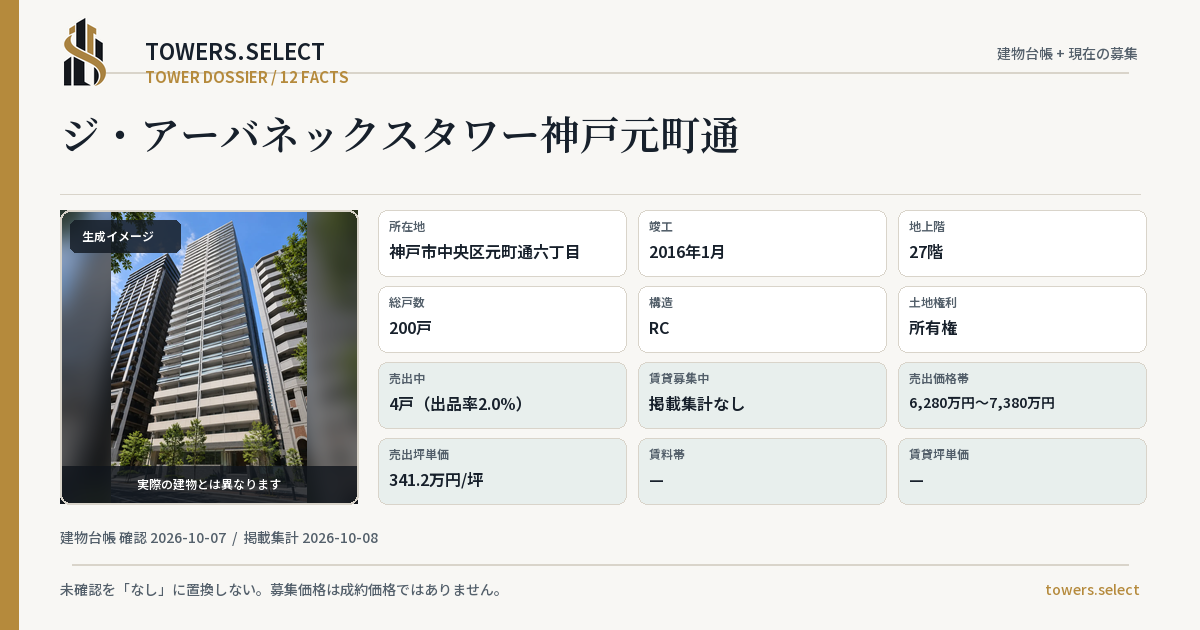1200x630 pixels.
Task: Click the 建物台帳 確認 2026-10-07 date text
Action: coord(143,538)
